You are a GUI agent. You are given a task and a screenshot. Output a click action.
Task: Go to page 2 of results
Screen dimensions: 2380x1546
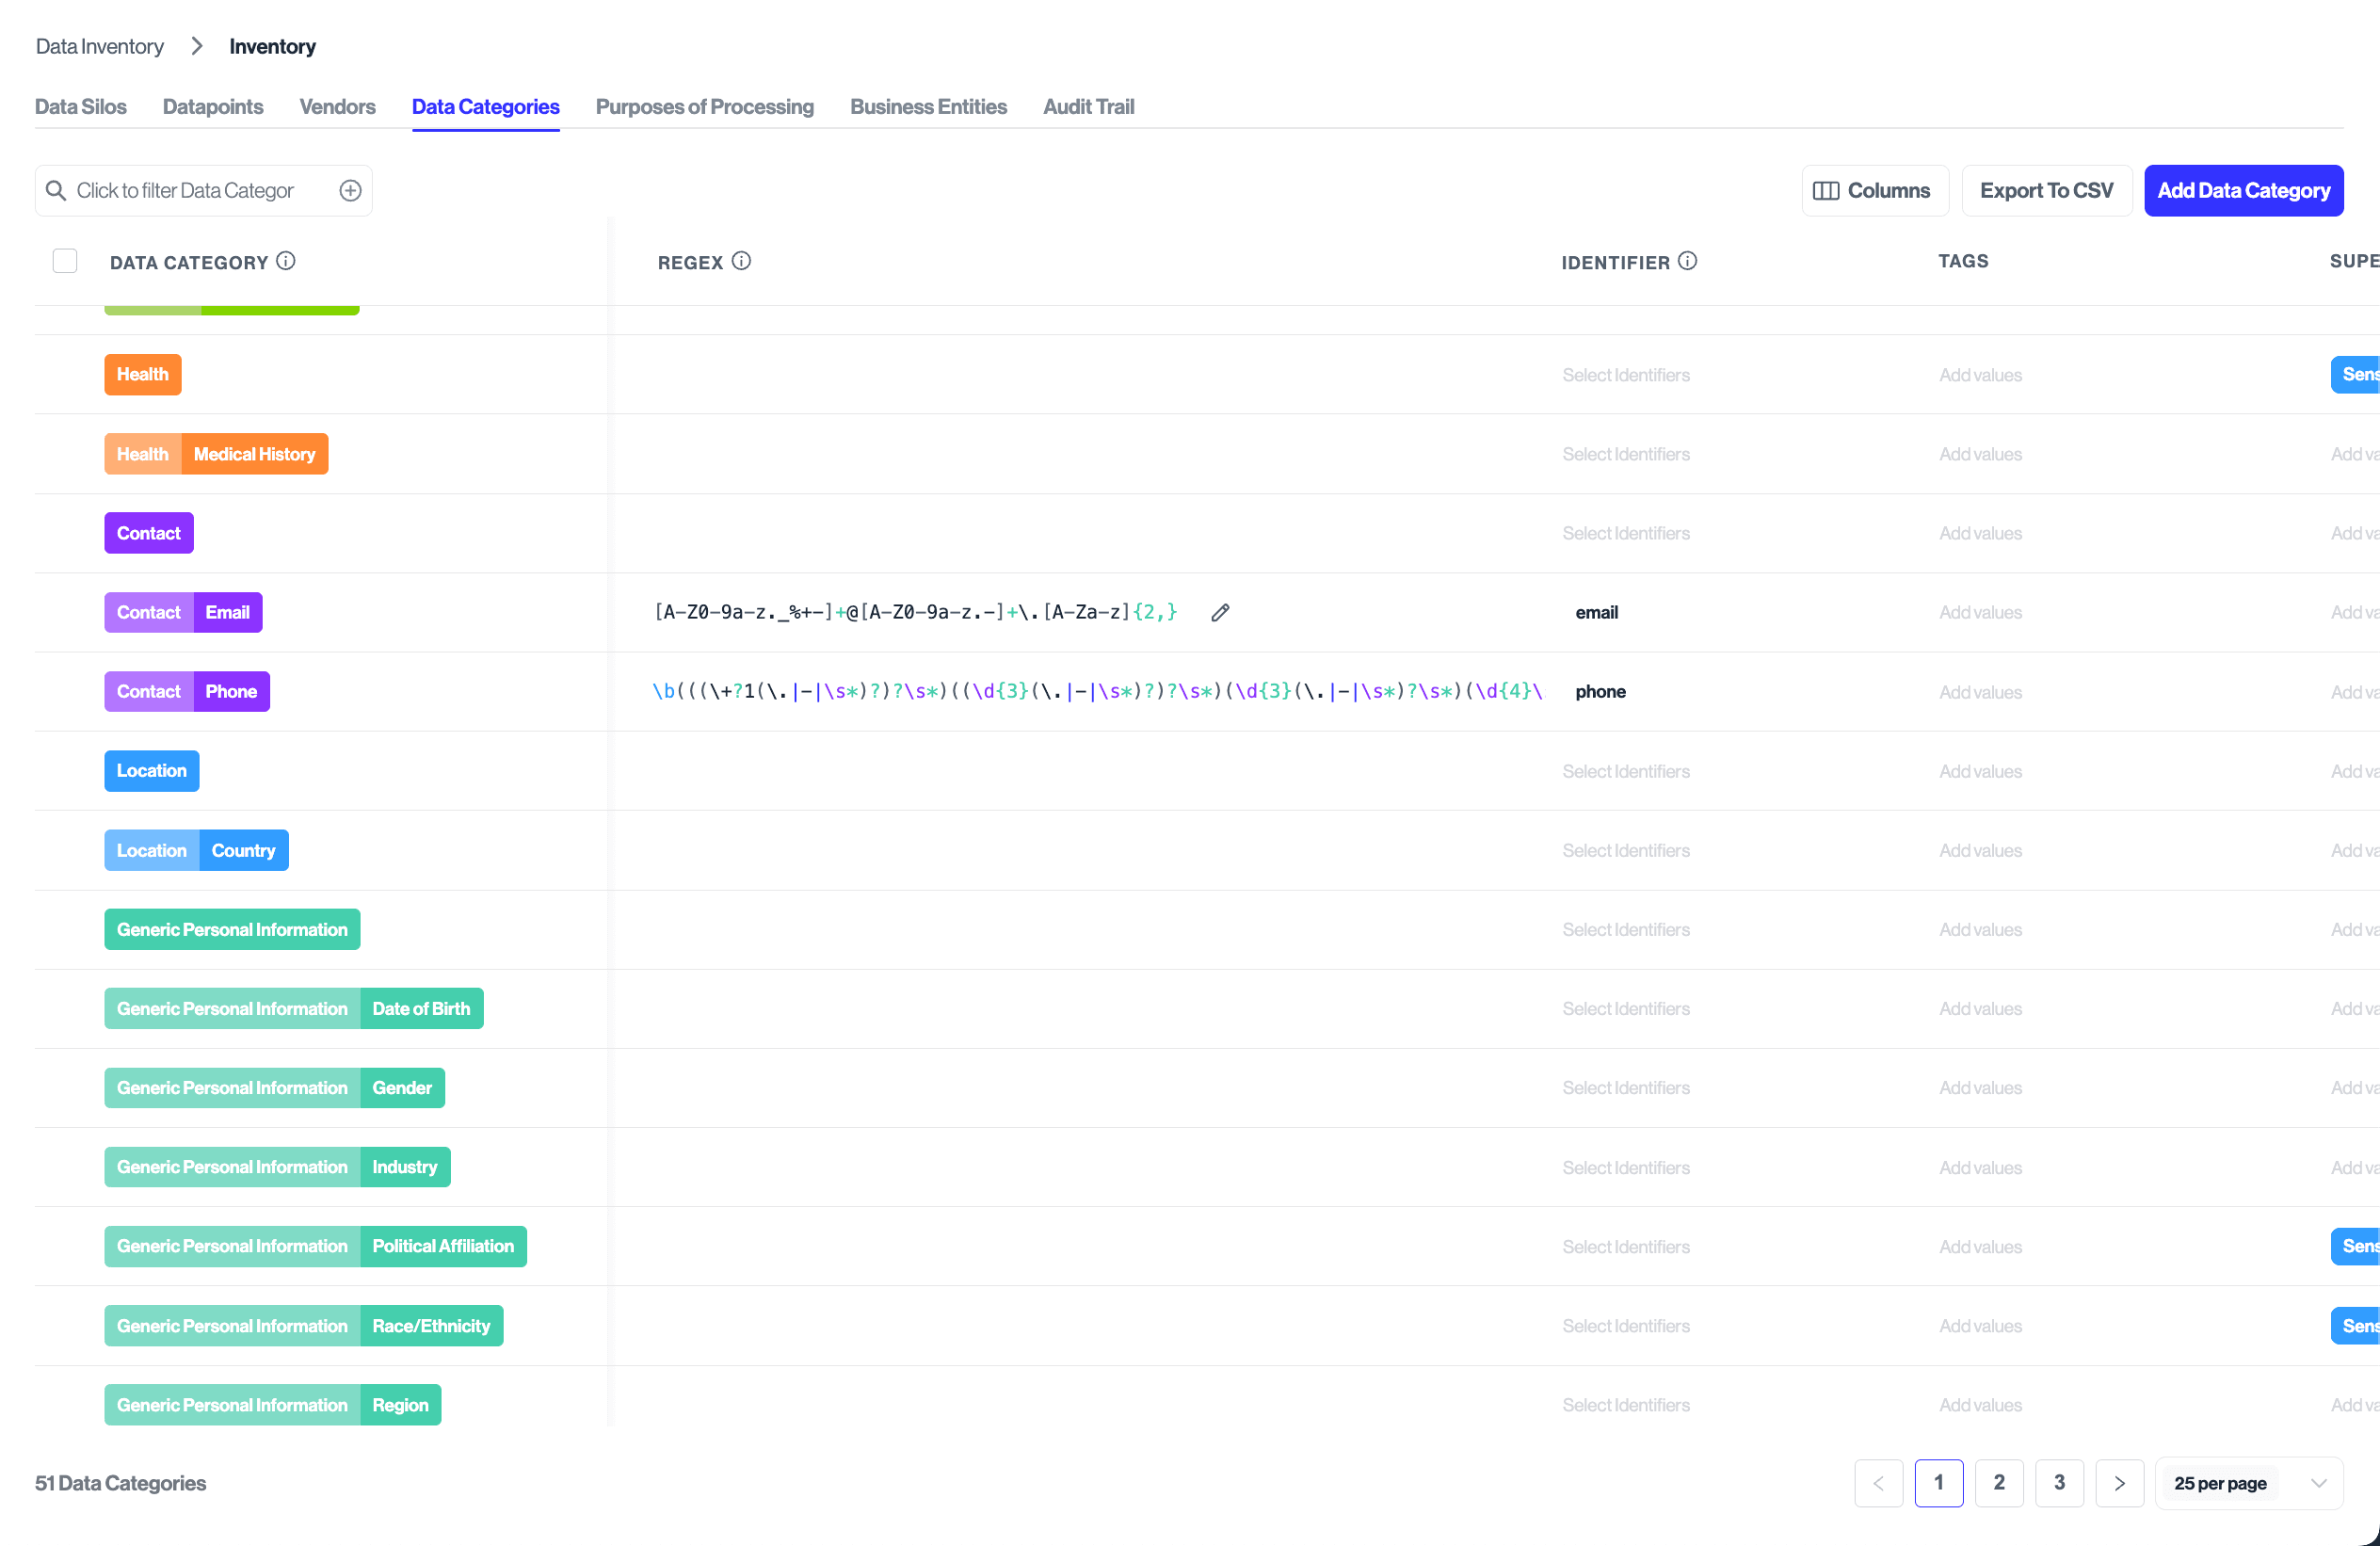point(1998,1482)
